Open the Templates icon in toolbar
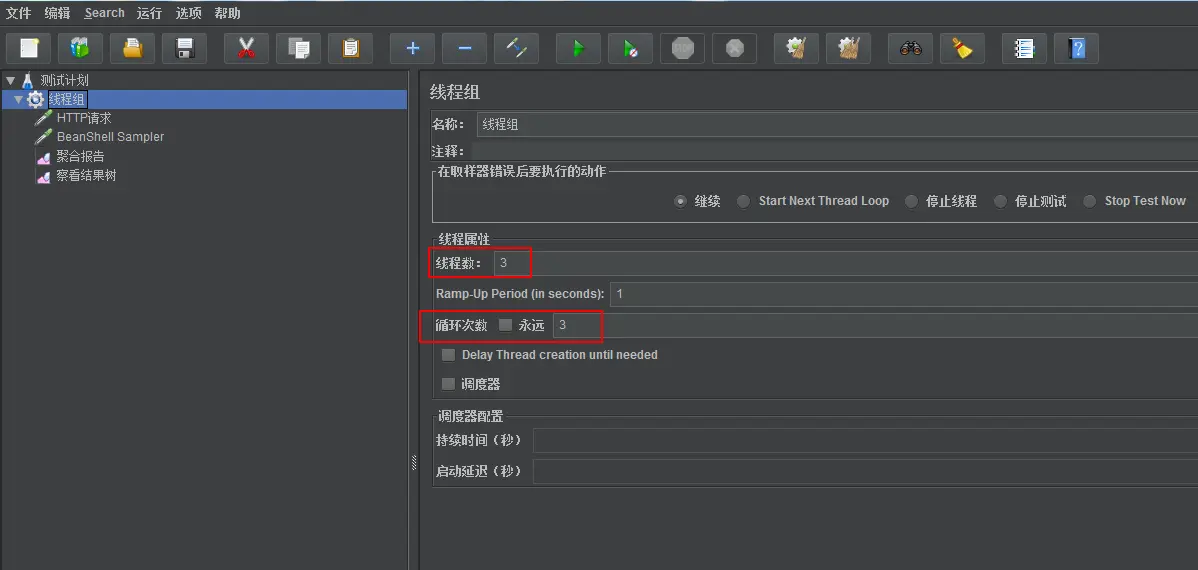1198x570 pixels. pyautogui.click(x=80, y=48)
